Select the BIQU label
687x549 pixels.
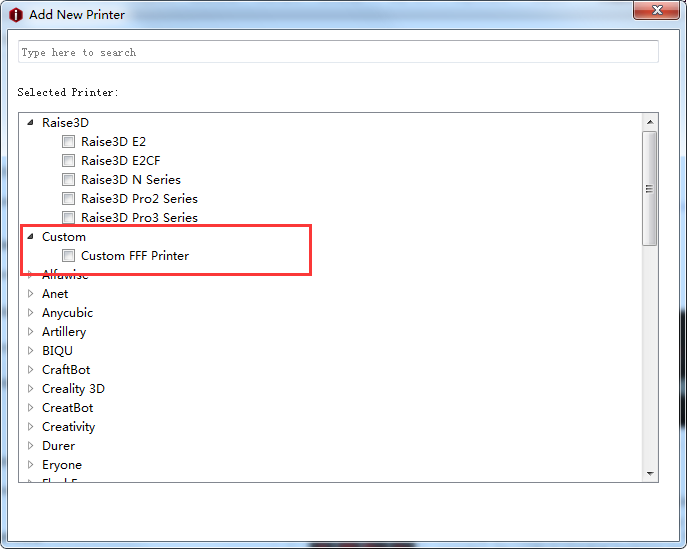[x=57, y=351]
